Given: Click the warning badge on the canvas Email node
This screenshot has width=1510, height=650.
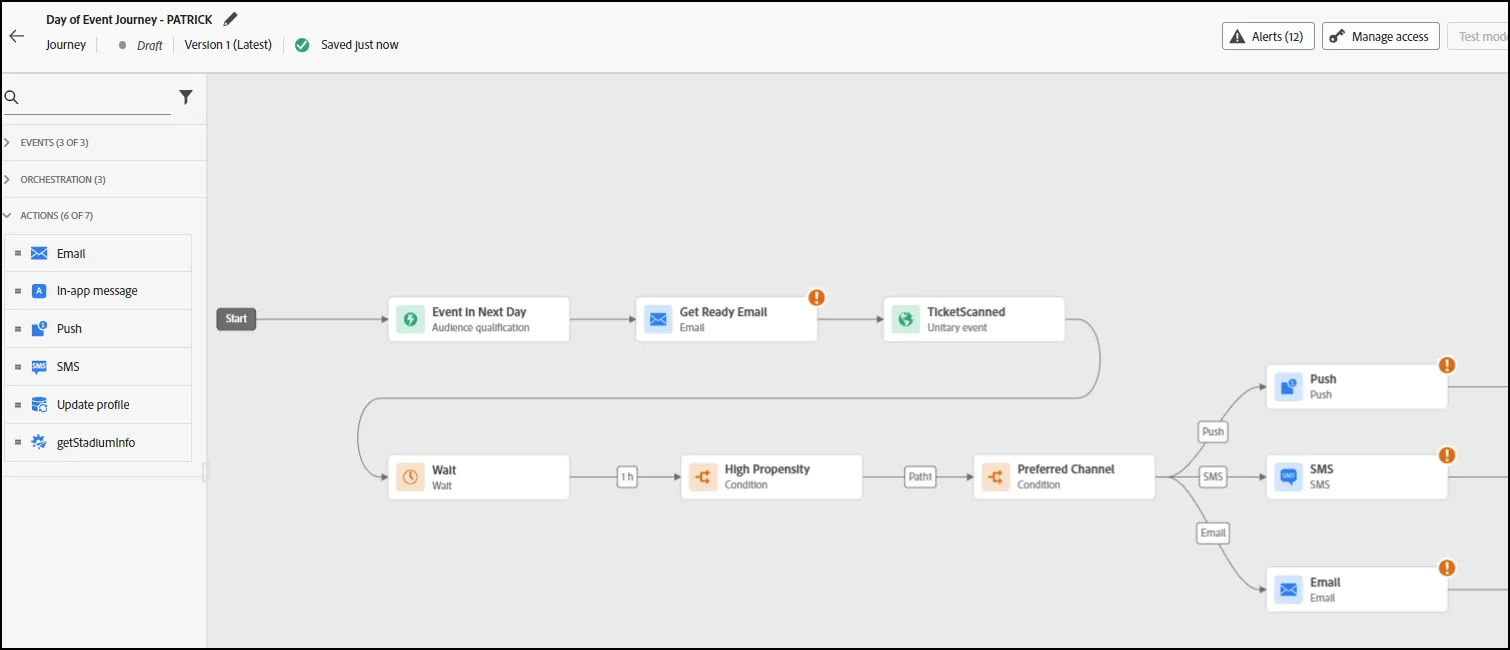Looking at the screenshot, I should click(x=1447, y=568).
